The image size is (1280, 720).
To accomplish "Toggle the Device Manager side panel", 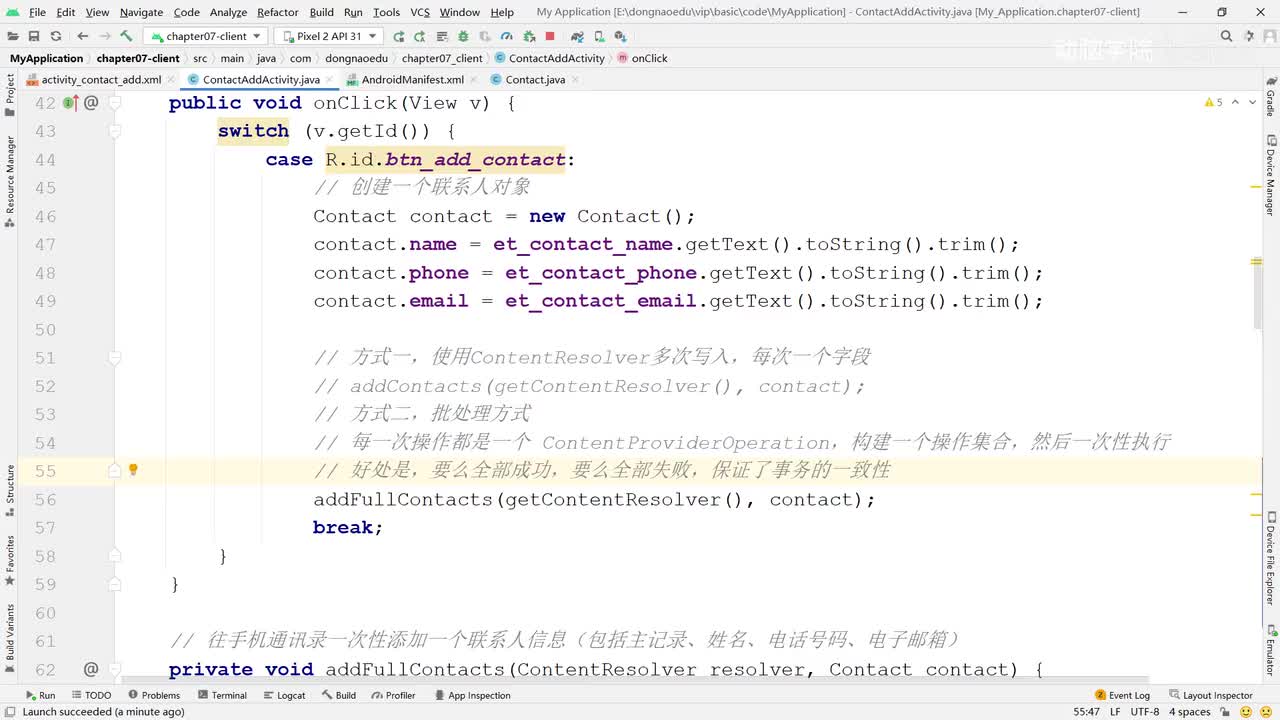I will 1270,176.
